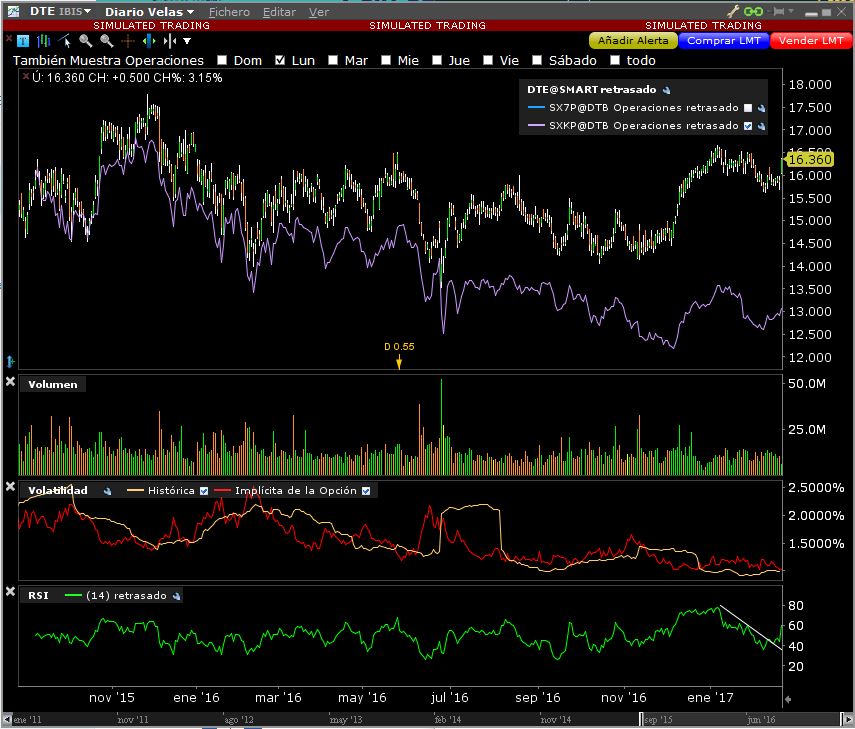
Task: Click the RSI white trendline
Action: (x=751, y=628)
